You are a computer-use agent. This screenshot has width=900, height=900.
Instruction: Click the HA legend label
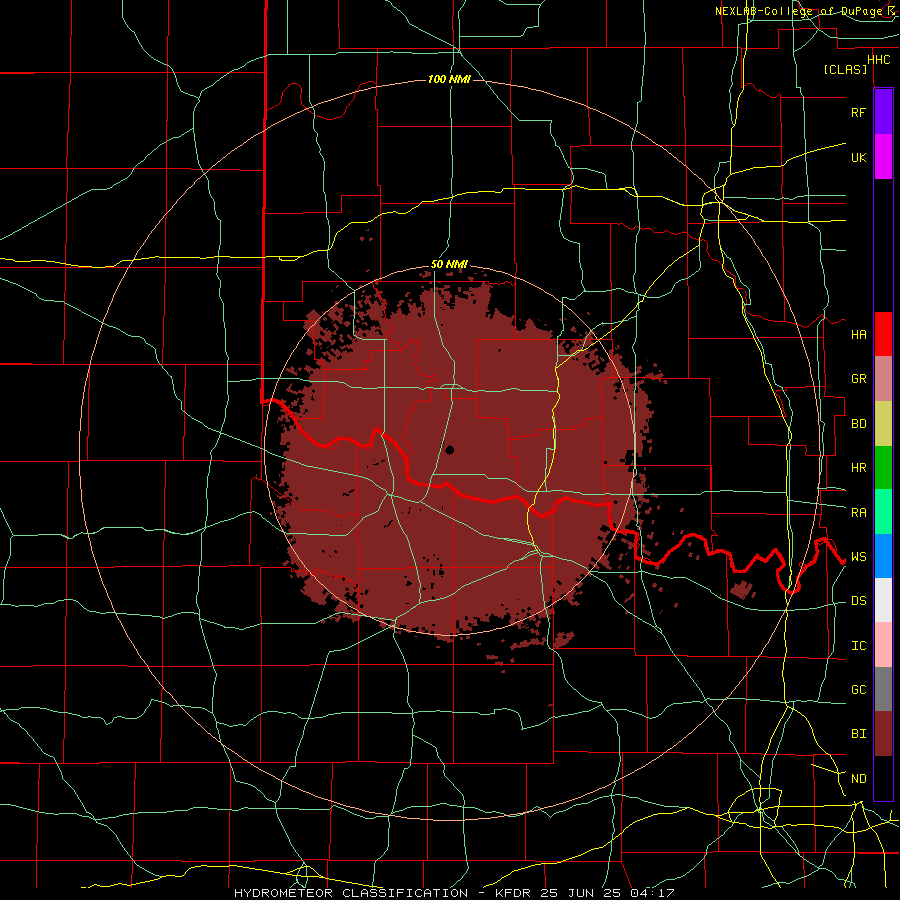tap(858, 335)
